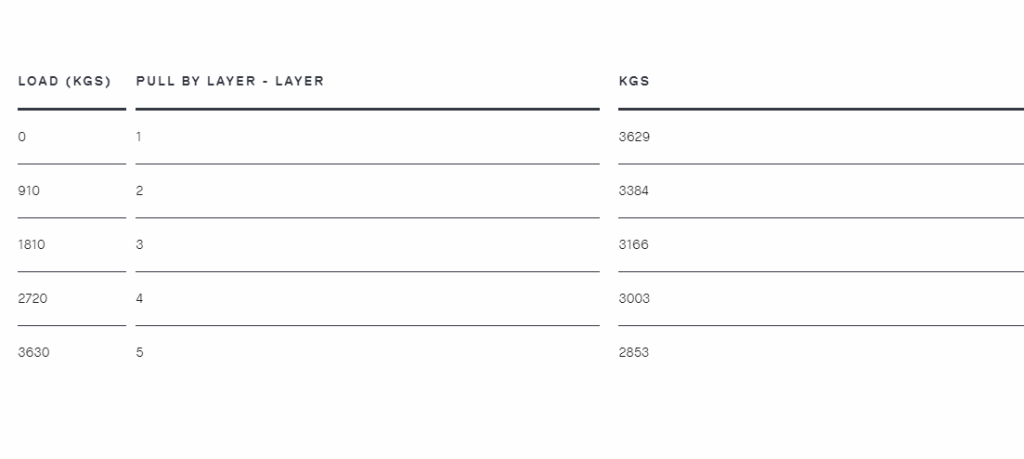Click layer number 2 cell
This screenshot has width=1024, height=459.
coord(139,191)
